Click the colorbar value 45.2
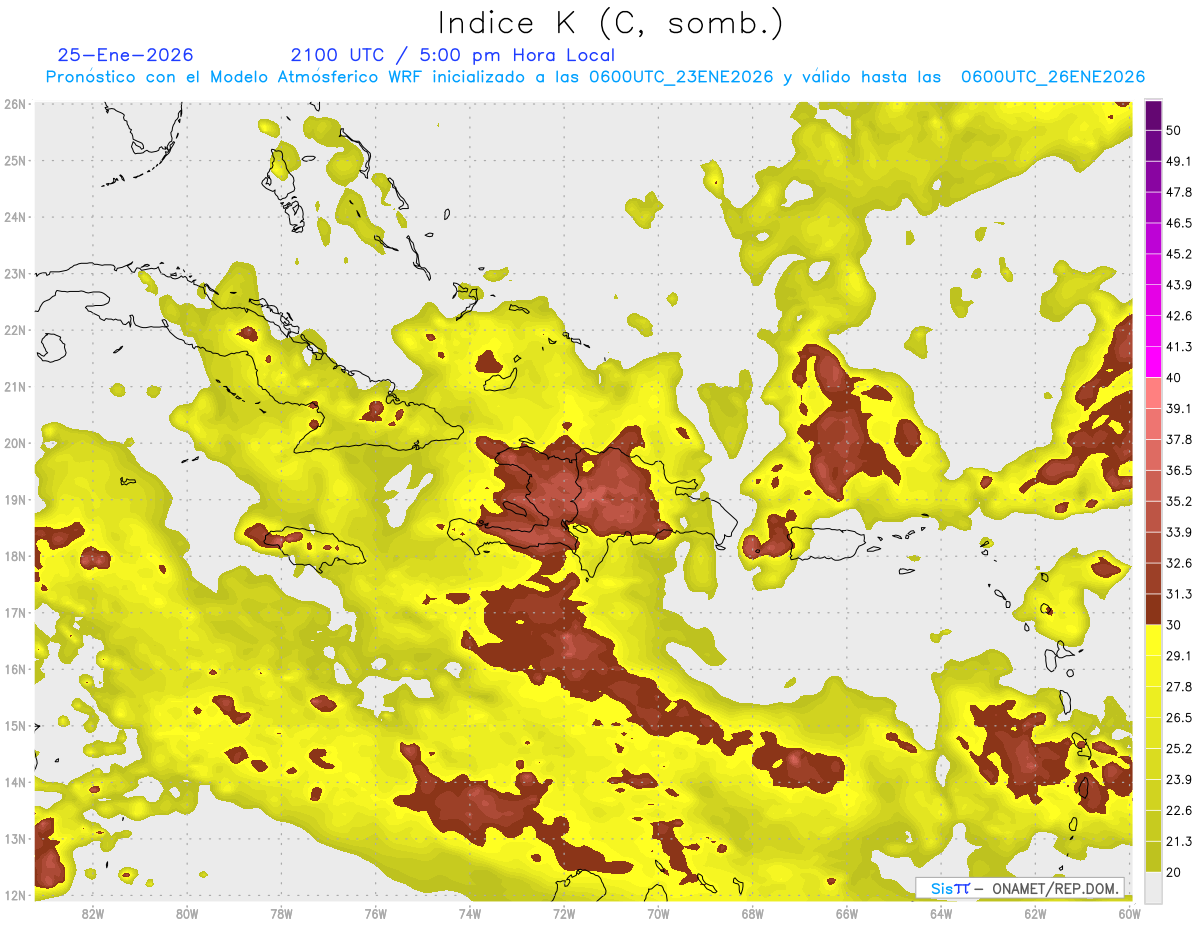This screenshot has height=927, width=1200. tap(1179, 254)
